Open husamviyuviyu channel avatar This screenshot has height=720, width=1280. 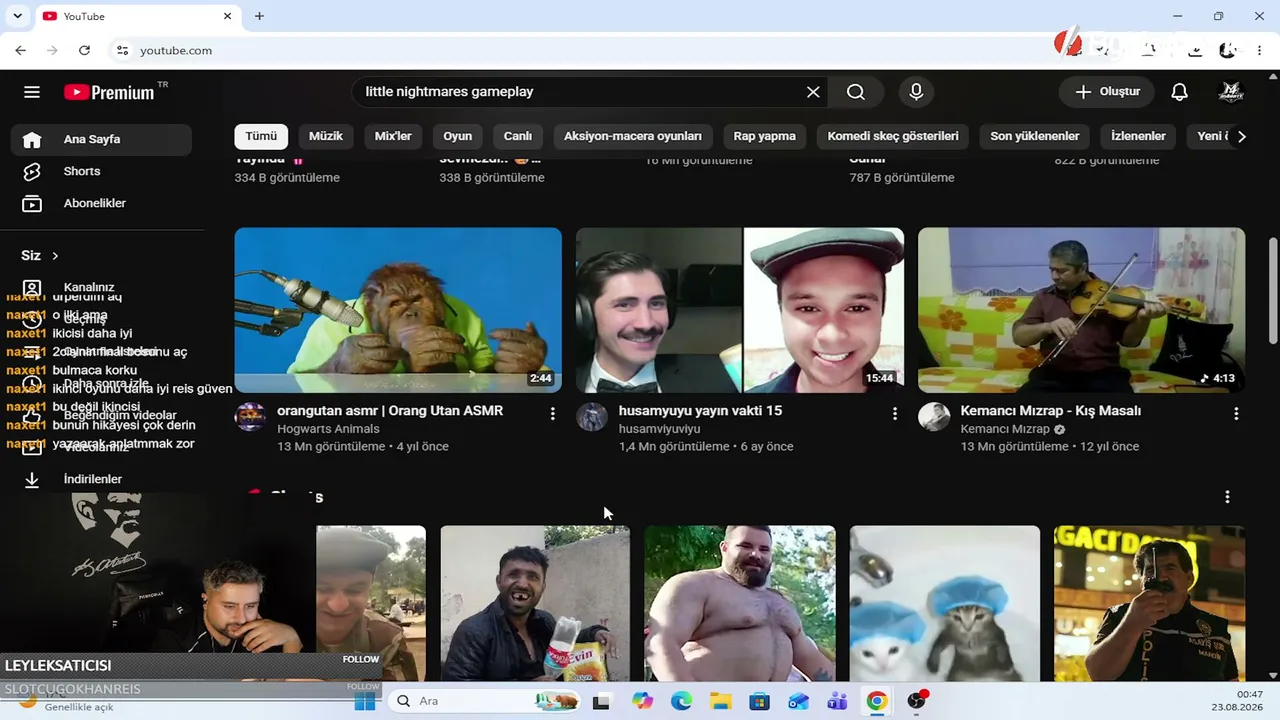click(x=592, y=417)
